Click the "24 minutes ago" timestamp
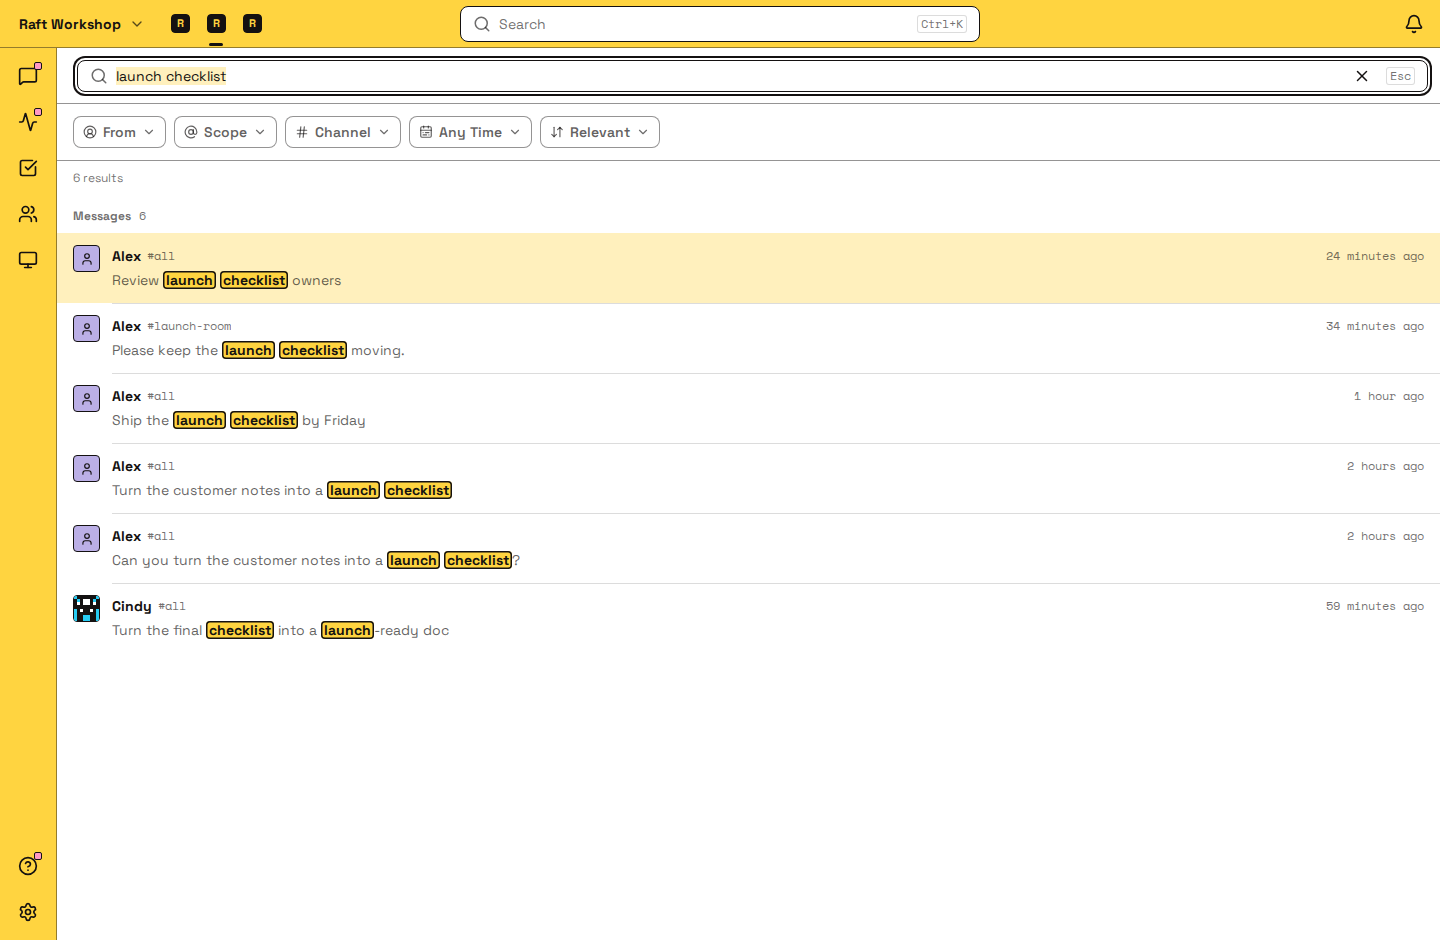Screen dimensions: 1440x940 pyautogui.click(x=1375, y=257)
